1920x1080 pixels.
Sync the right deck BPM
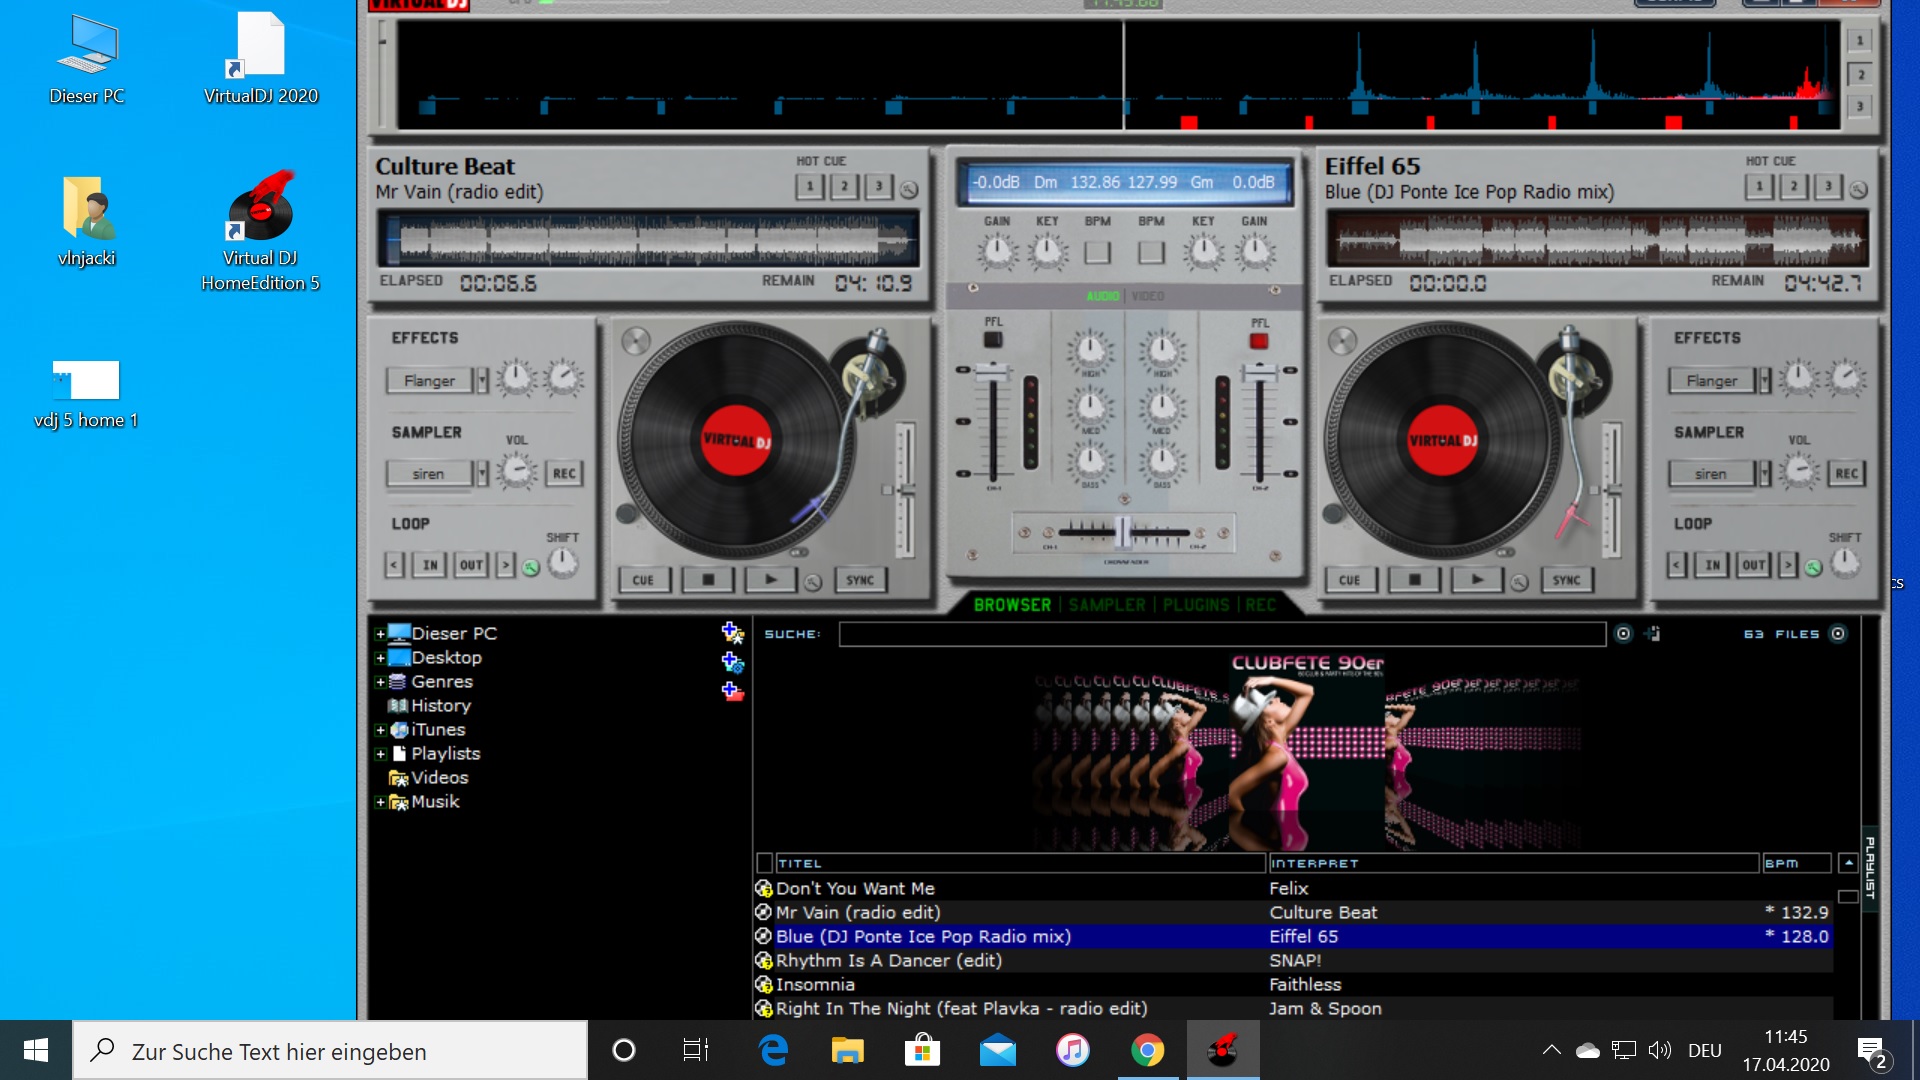click(1566, 580)
